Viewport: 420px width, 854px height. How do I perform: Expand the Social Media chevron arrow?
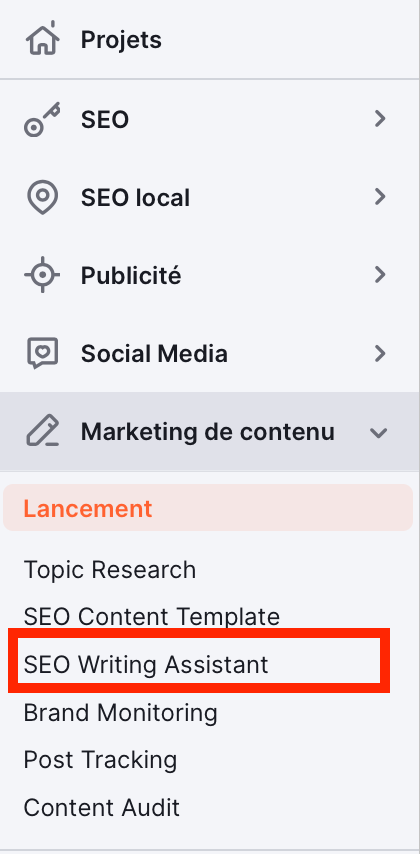pyautogui.click(x=380, y=354)
